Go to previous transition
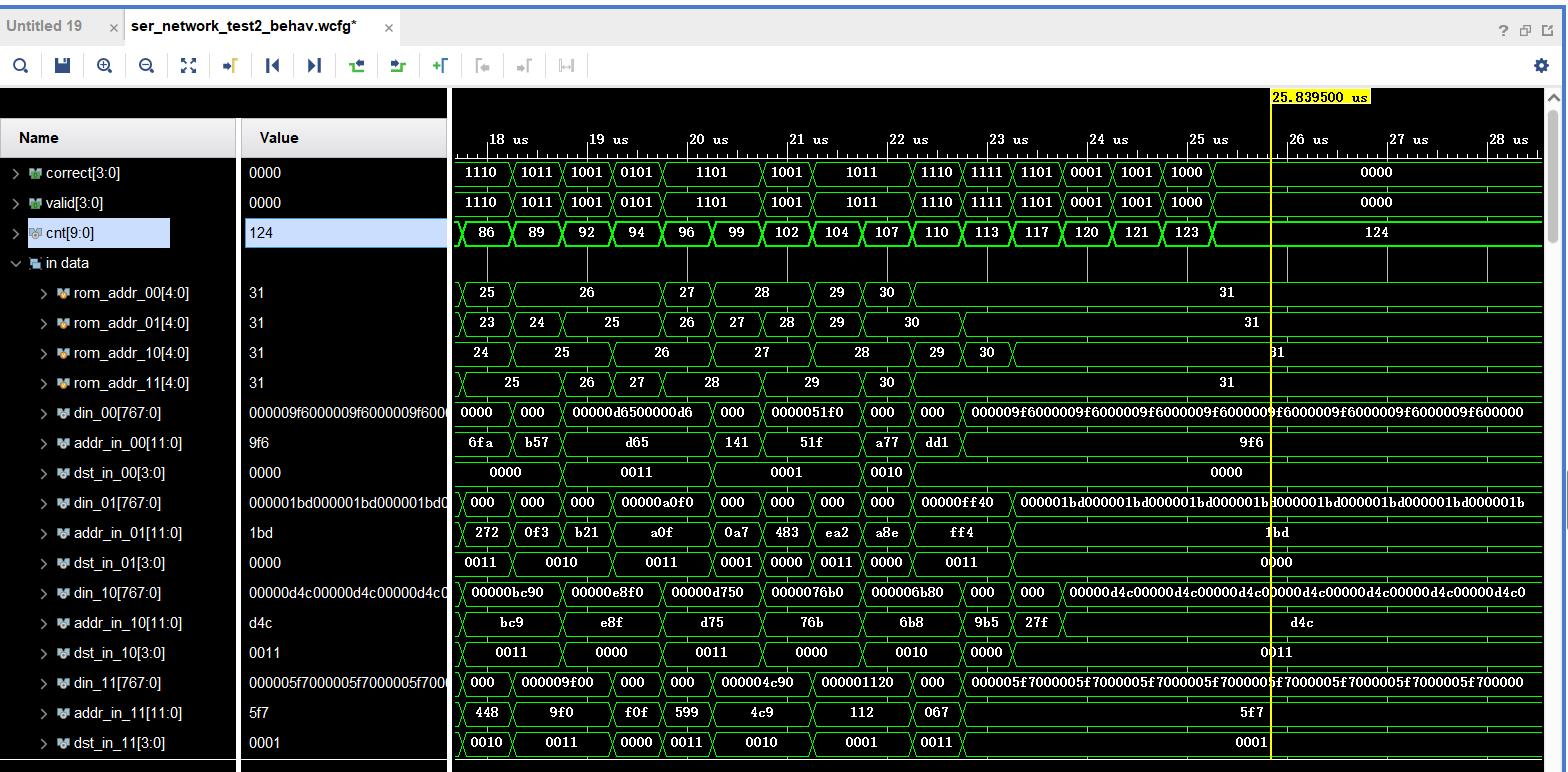1568x772 pixels. coord(356,66)
